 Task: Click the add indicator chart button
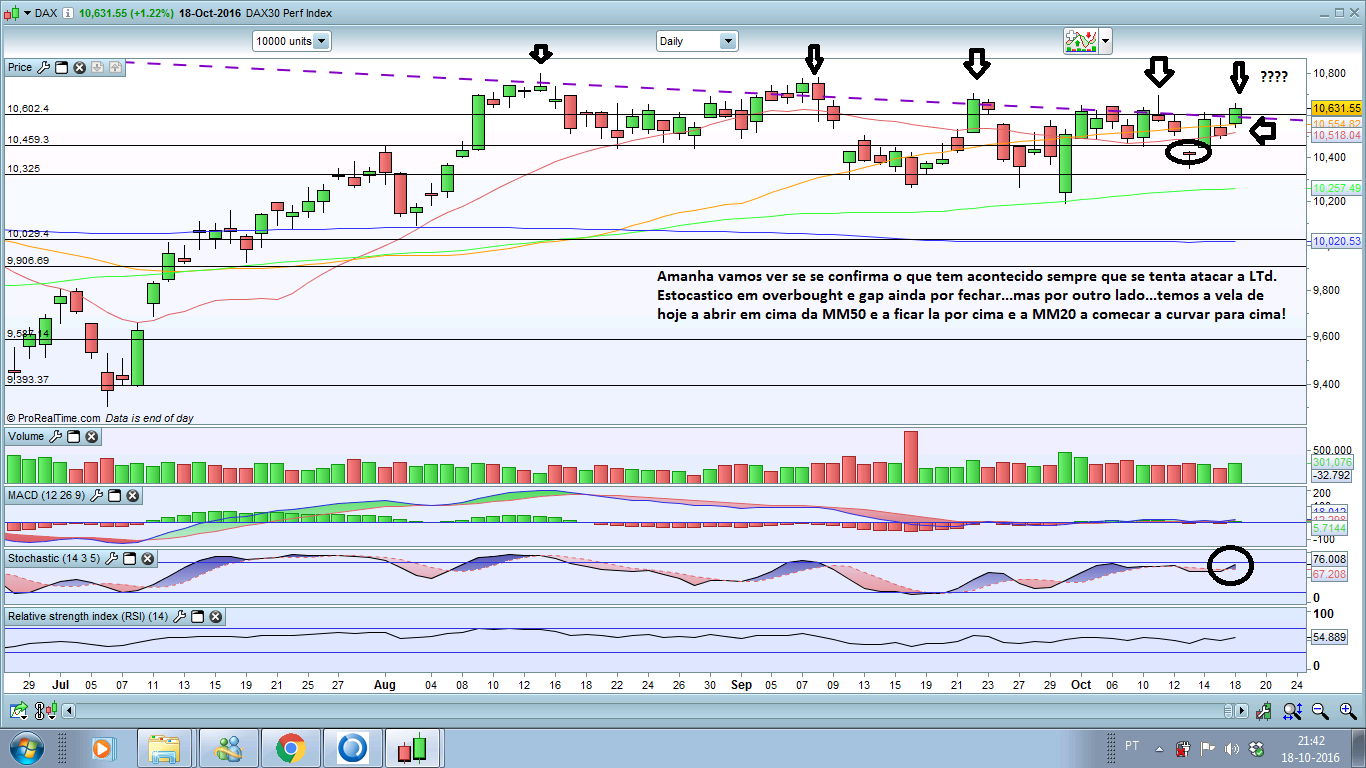click(x=1079, y=41)
